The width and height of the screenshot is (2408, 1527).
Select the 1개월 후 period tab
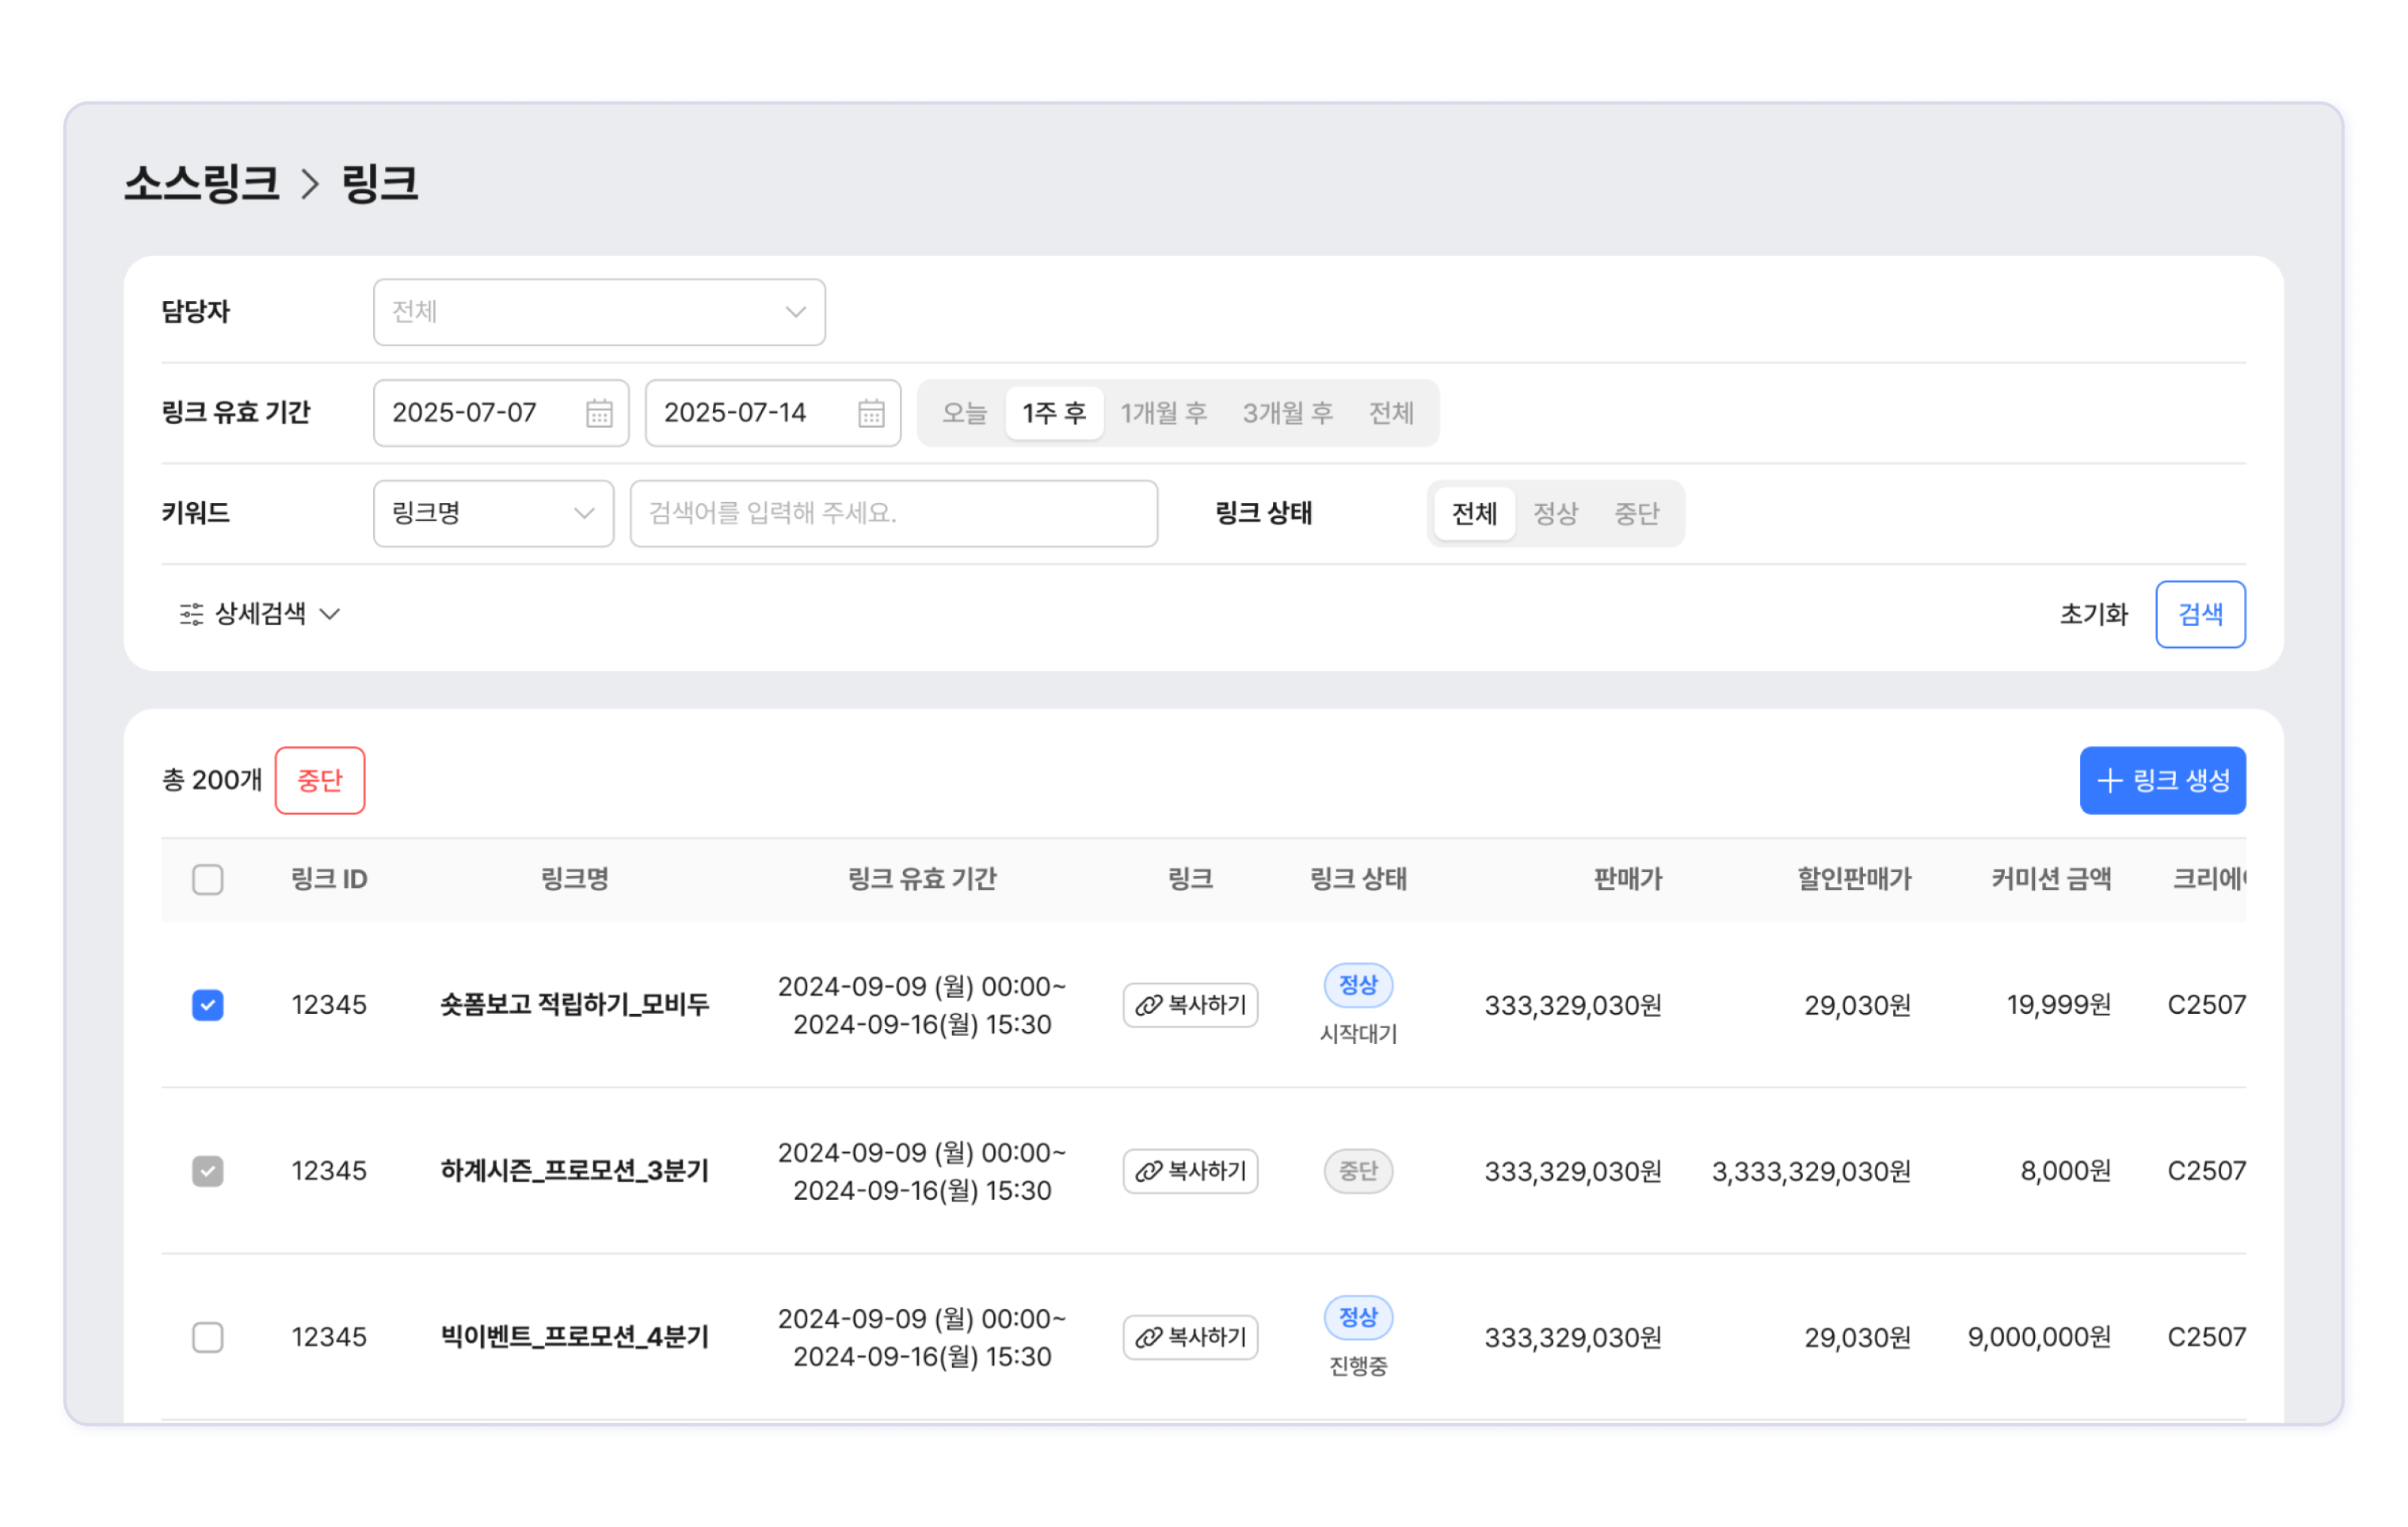click(x=1163, y=413)
